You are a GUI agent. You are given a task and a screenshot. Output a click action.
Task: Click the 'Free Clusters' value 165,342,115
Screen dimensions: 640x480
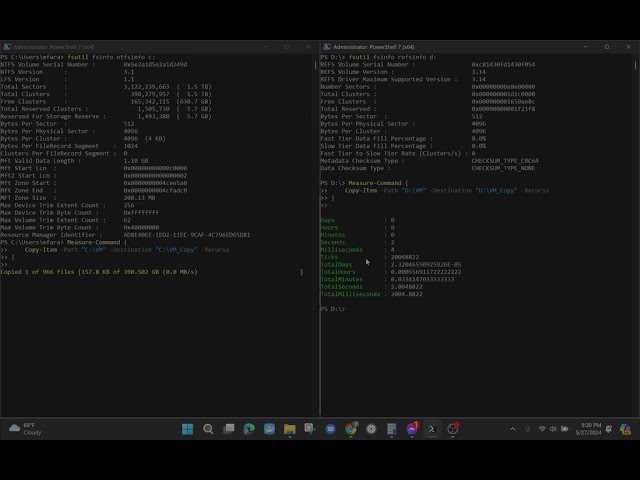[150, 102]
